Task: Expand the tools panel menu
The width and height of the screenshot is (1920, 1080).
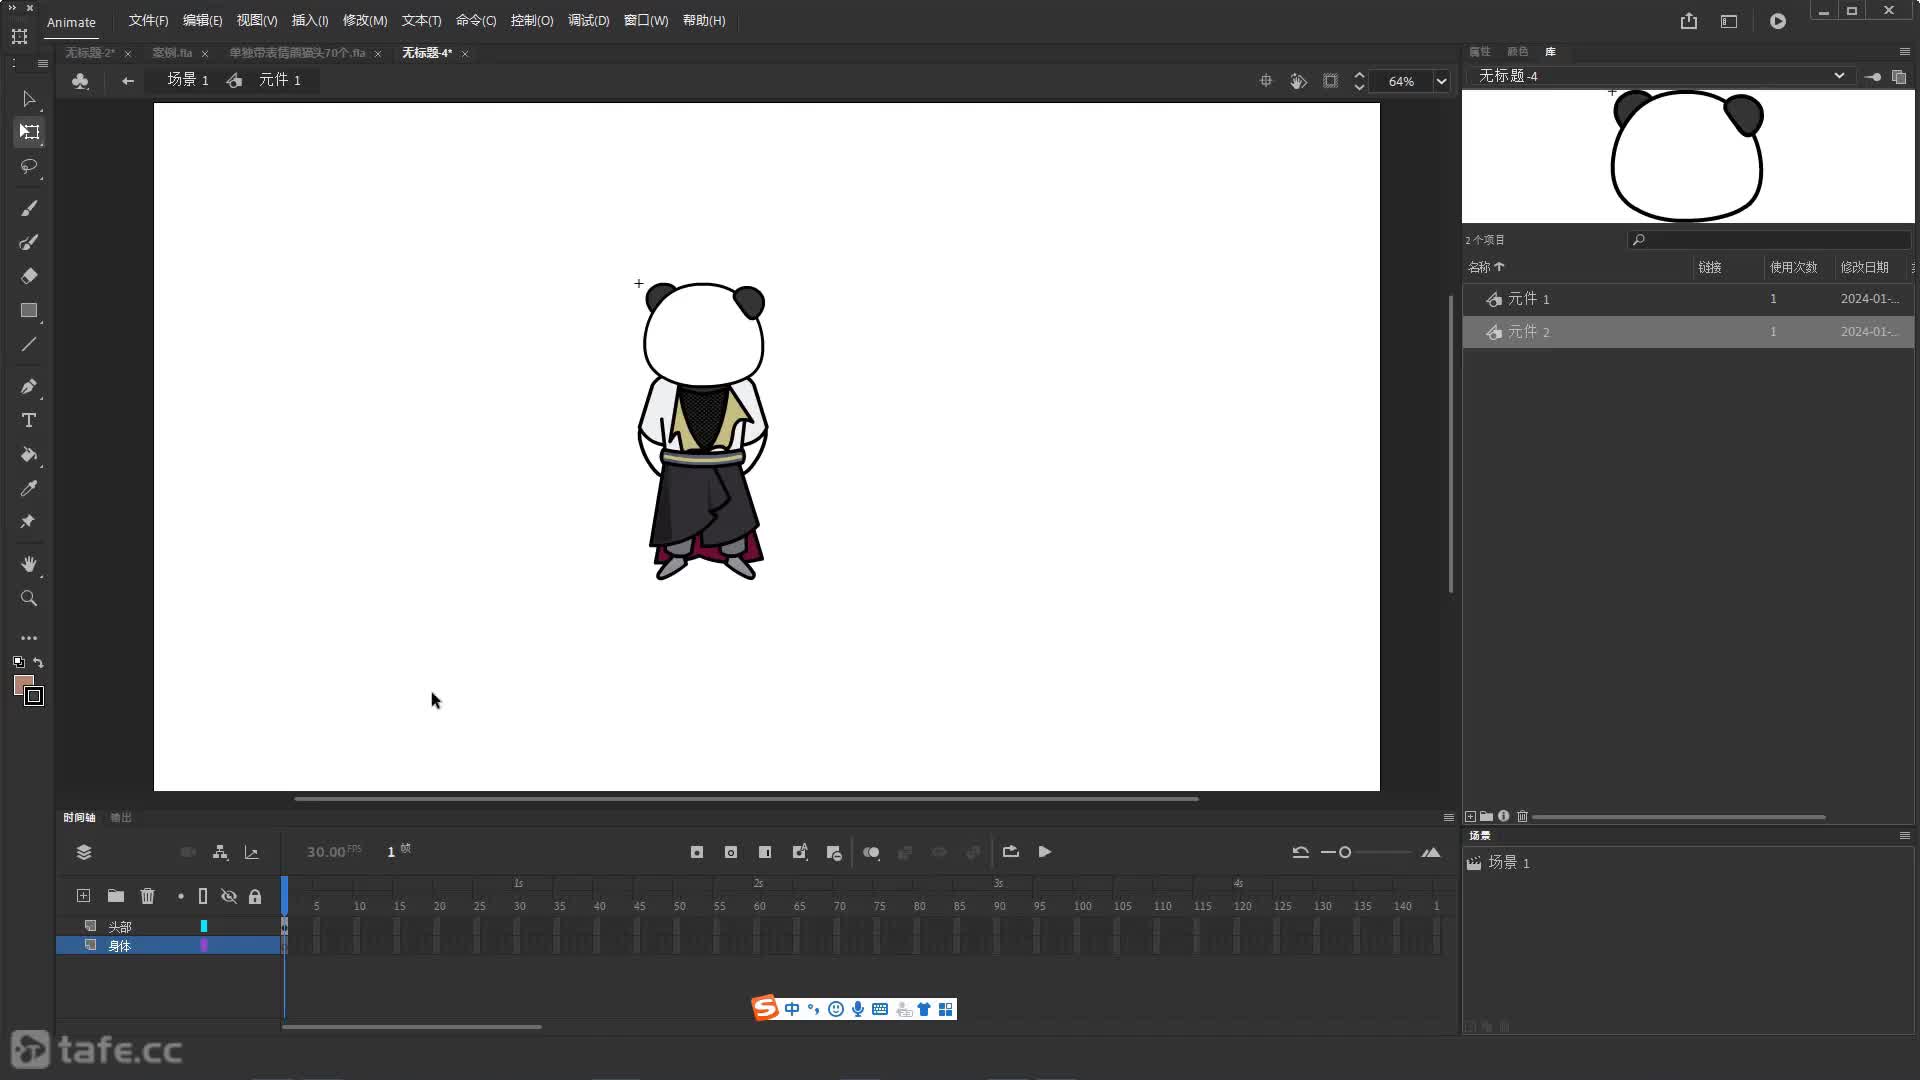Action: tap(42, 63)
